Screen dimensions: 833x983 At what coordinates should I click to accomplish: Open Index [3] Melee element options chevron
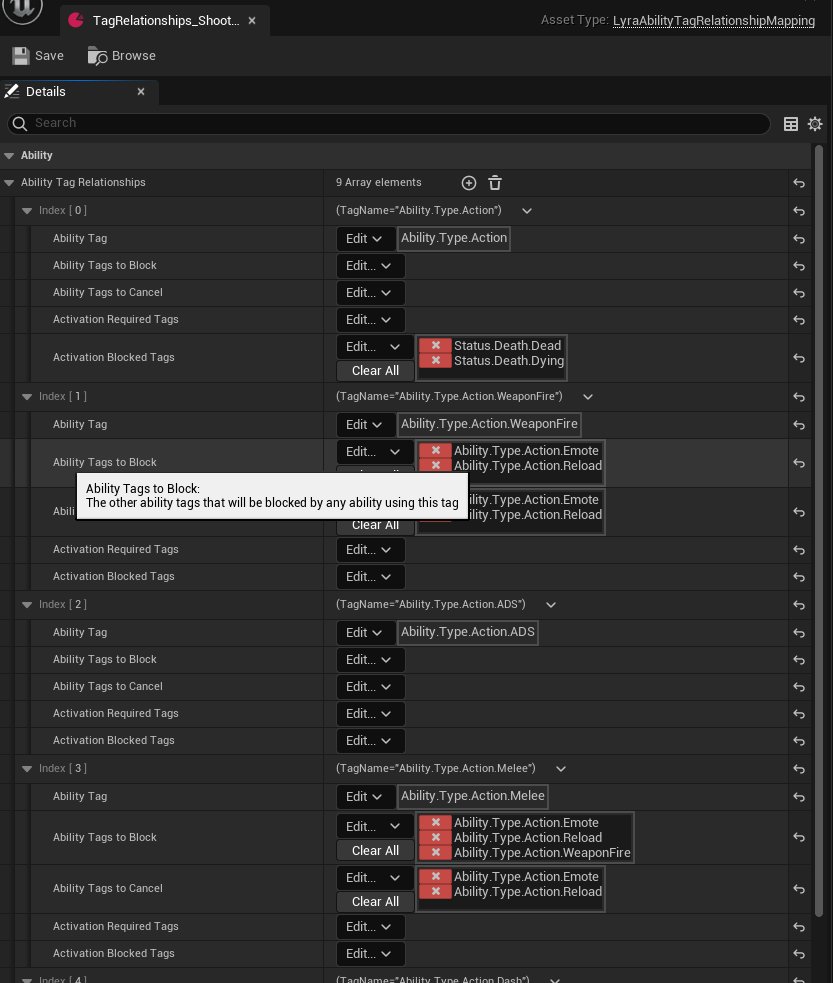coord(561,769)
